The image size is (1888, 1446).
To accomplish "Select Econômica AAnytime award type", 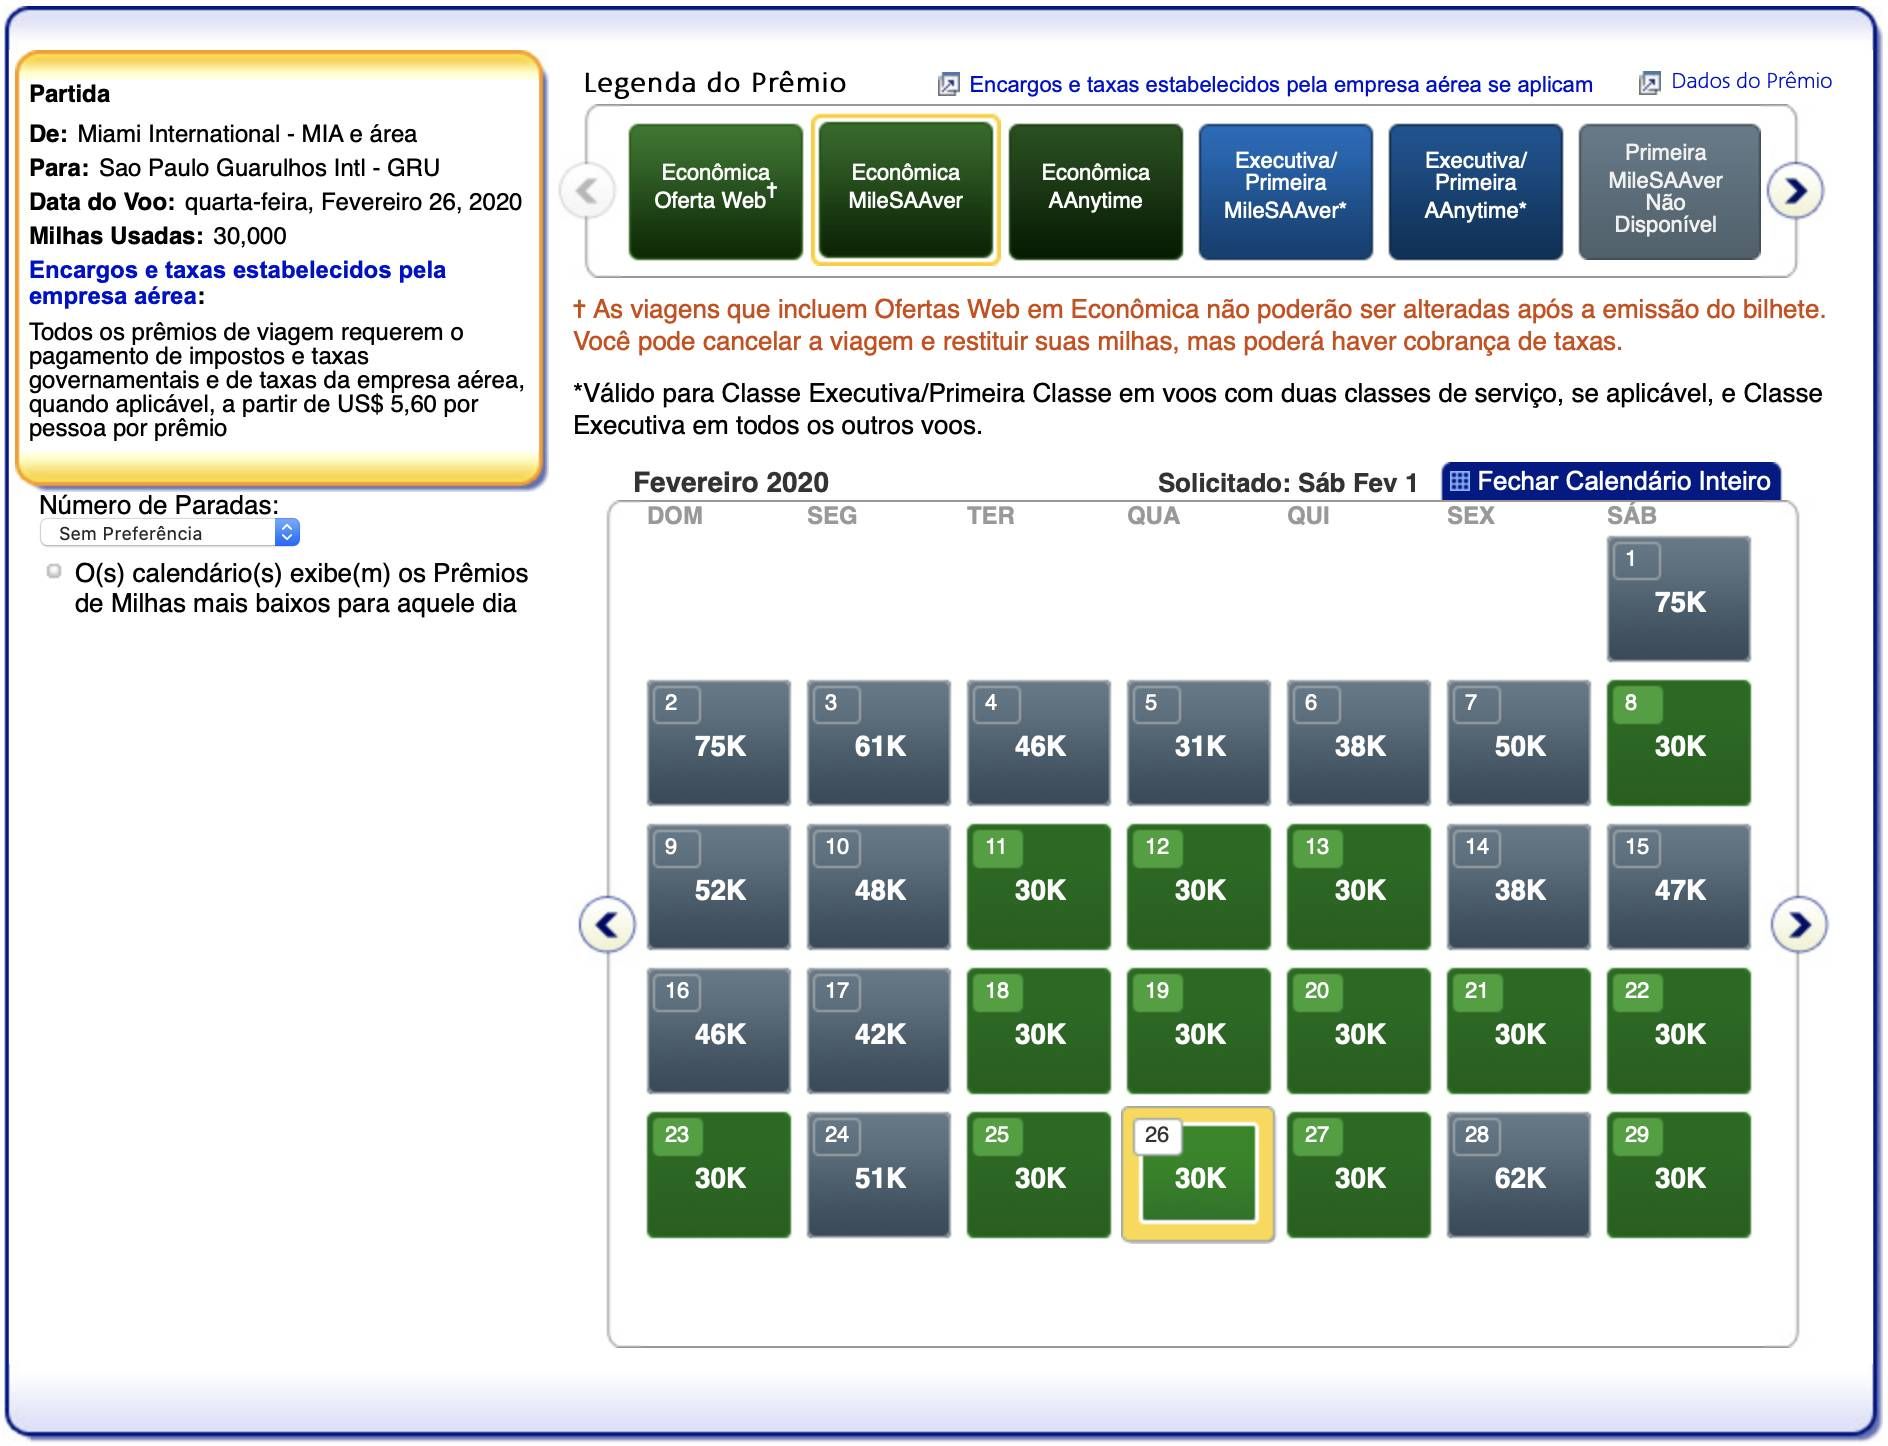I will tap(1096, 191).
